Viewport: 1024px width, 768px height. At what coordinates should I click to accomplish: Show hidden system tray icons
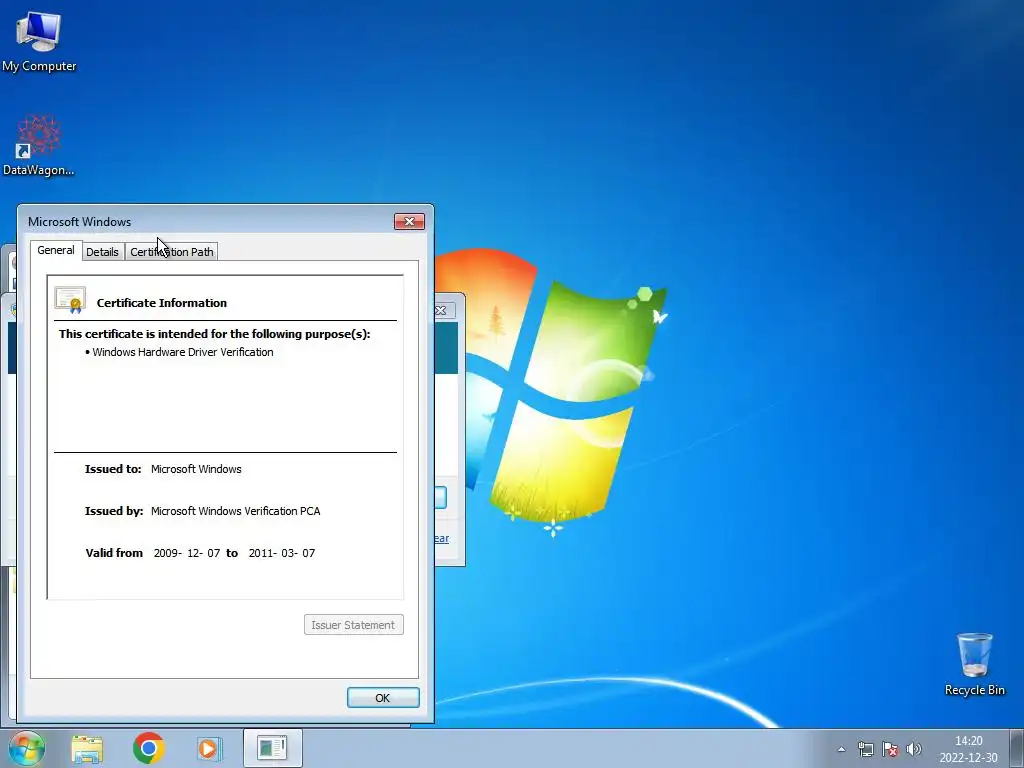(x=841, y=749)
